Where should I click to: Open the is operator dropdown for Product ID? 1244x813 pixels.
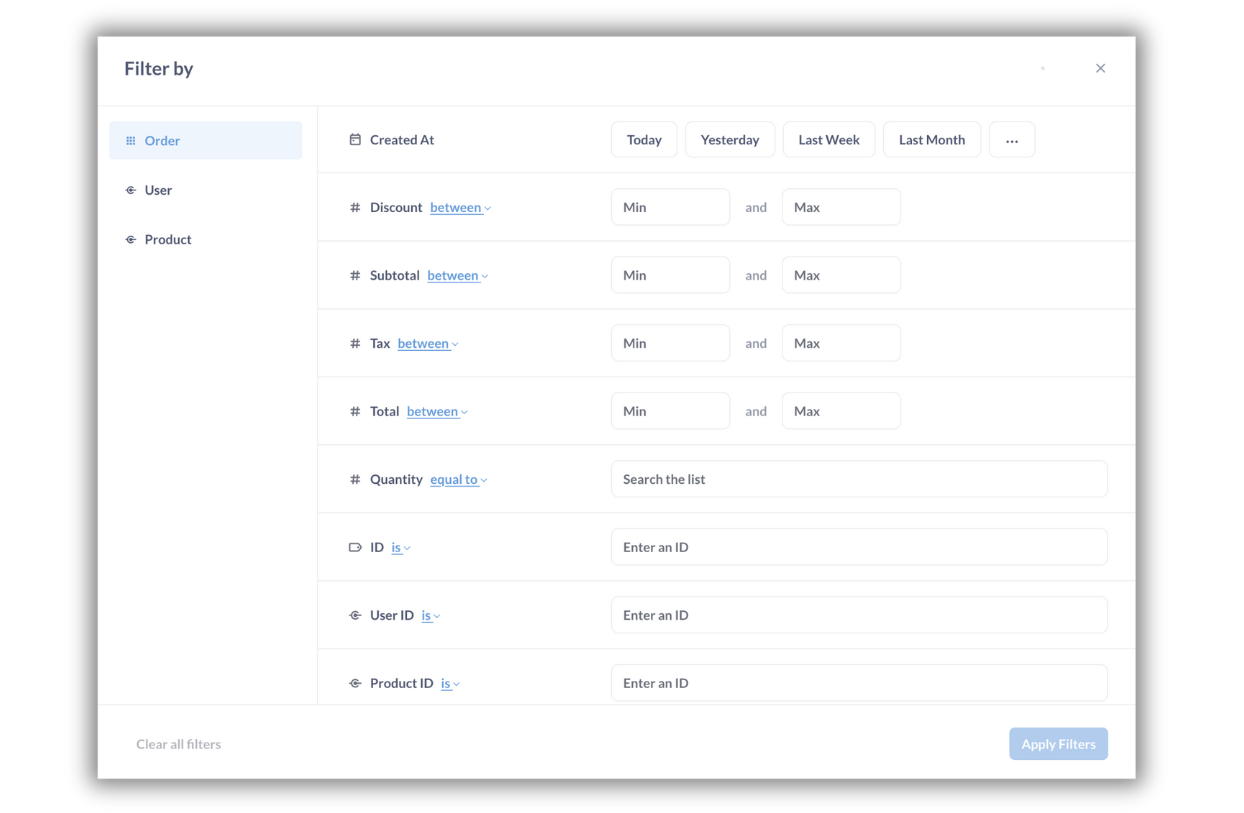point(448,683)
